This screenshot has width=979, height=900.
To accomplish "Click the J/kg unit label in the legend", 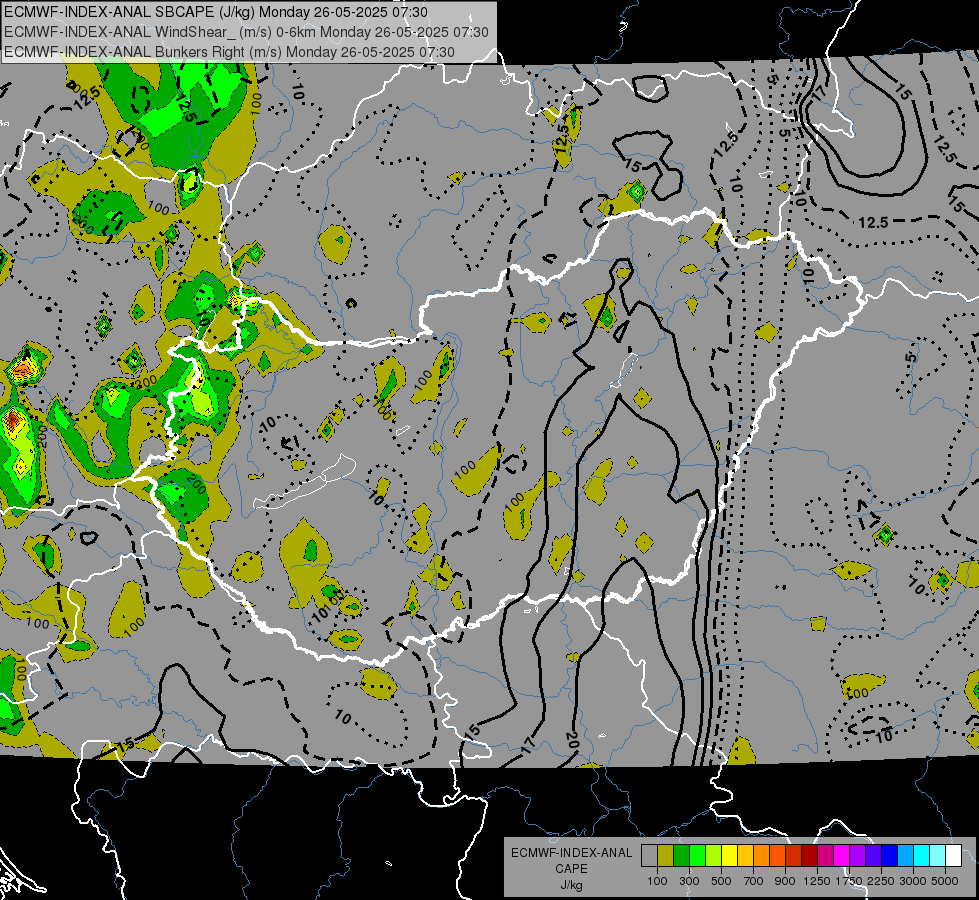I will [x=571, y=885].
